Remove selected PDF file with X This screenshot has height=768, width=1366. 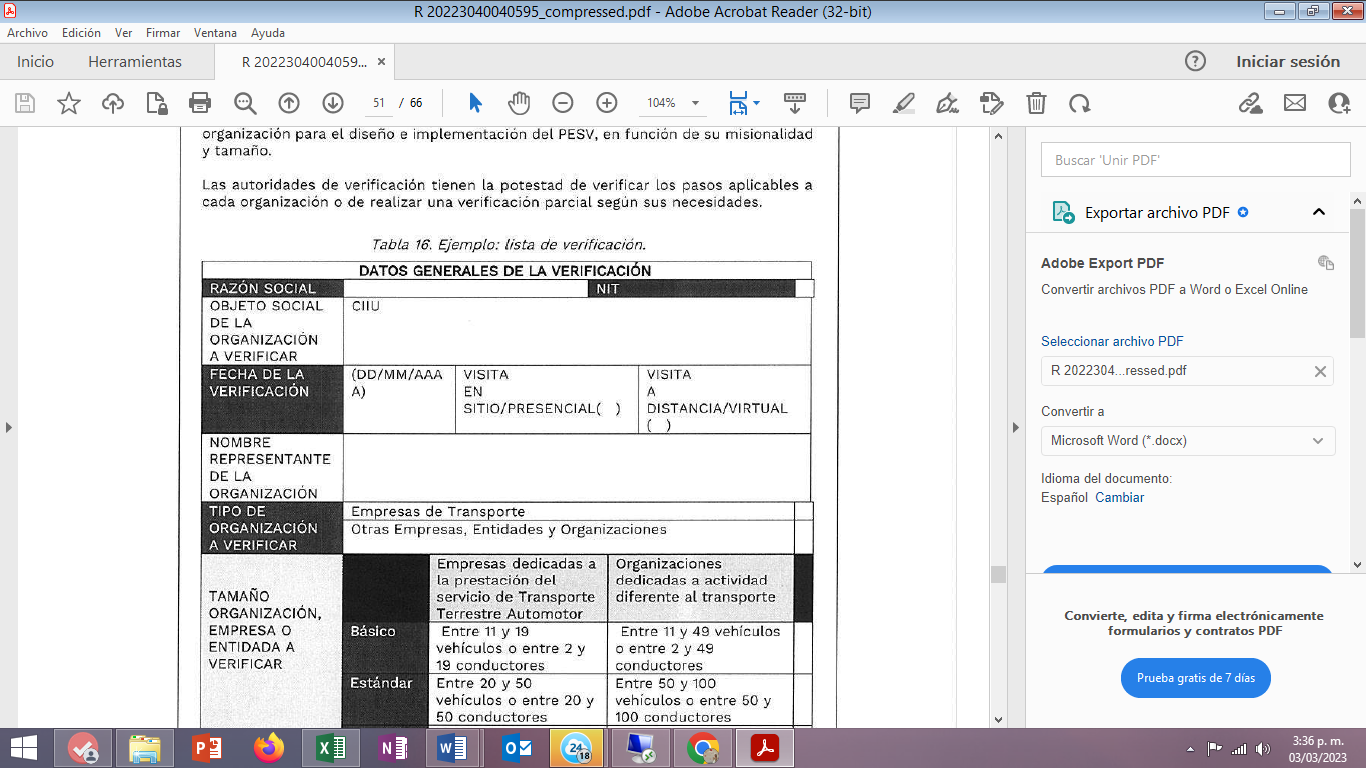point(1320,371)
